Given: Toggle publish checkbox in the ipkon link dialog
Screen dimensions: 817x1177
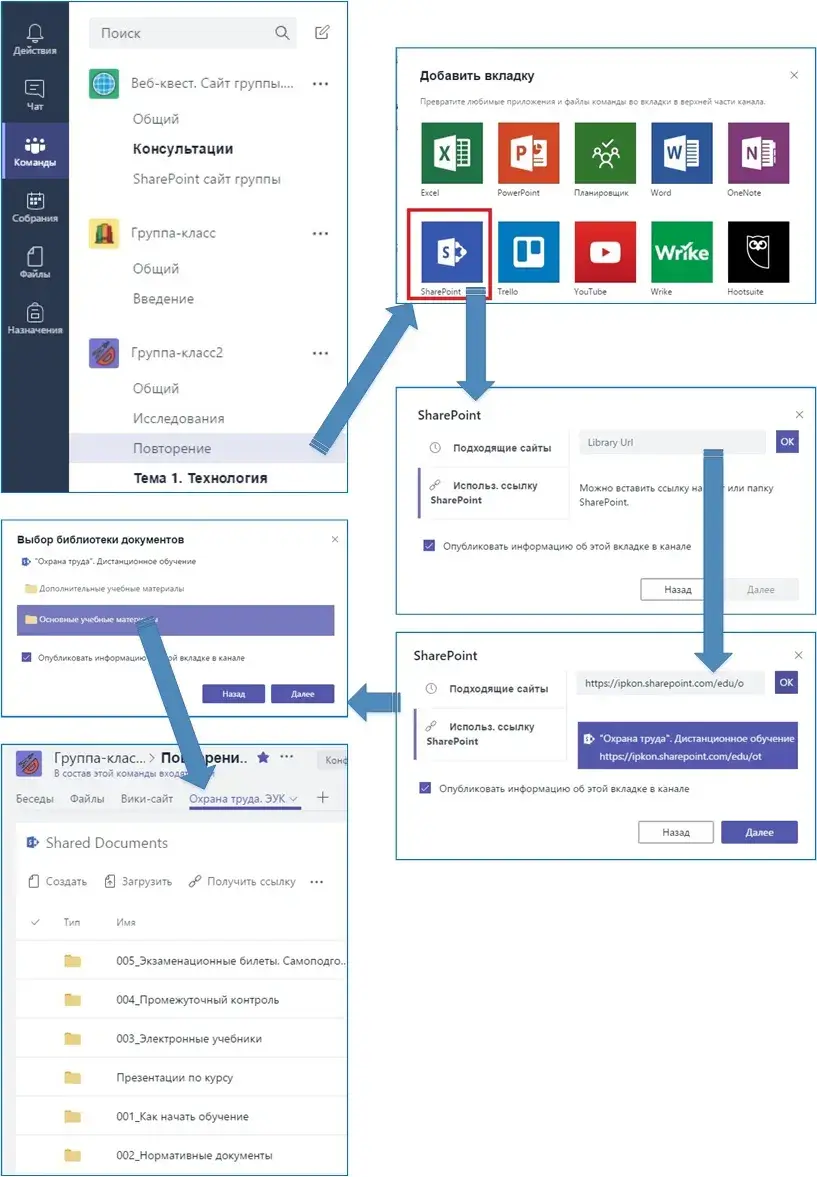Looking at the screenshot, I should click(x=426, y=788).
